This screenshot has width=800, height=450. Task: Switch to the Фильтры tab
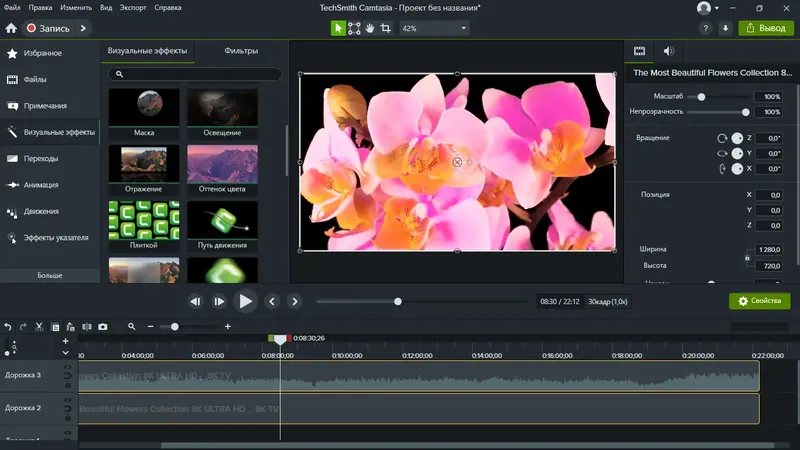(x=241, y=51)
